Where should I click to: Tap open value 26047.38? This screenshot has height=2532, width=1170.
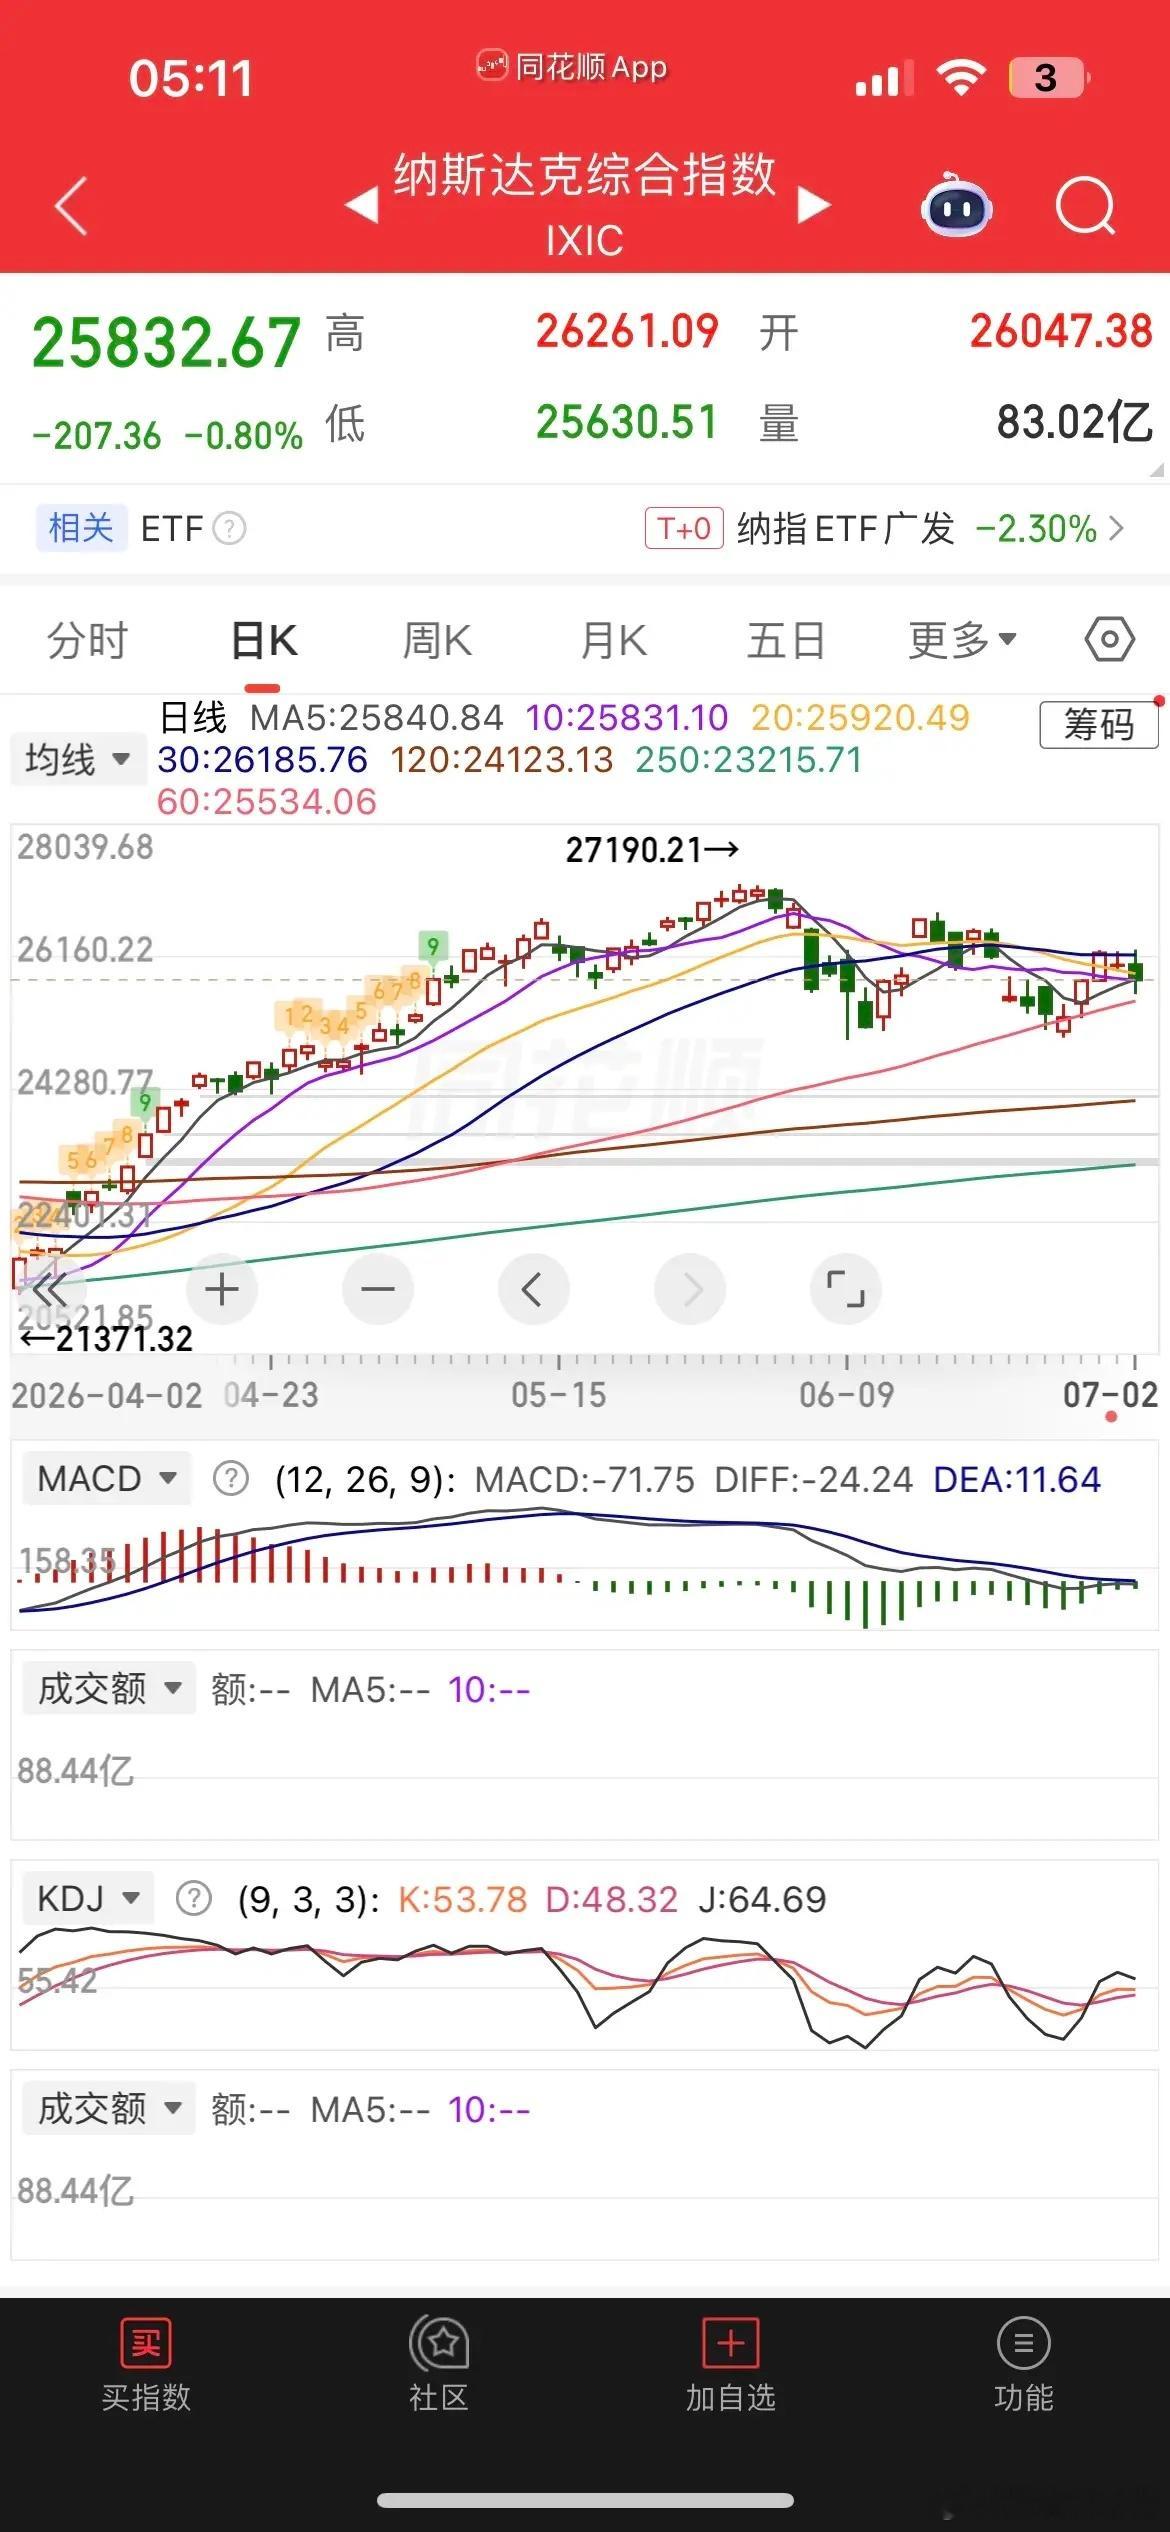click(1061, 331)
